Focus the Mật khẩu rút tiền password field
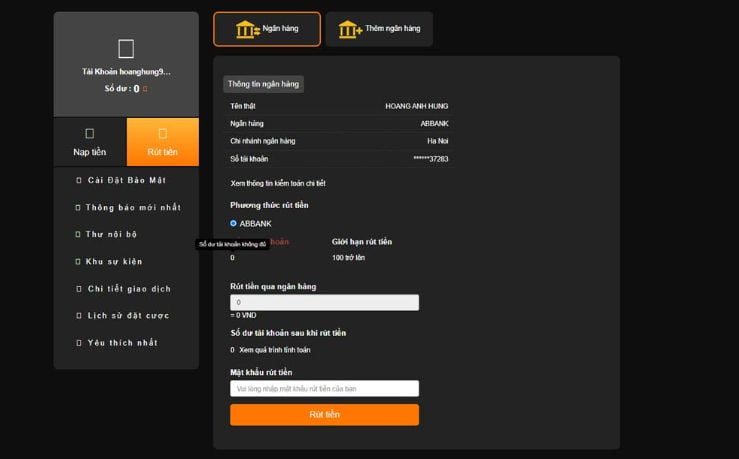 tap(324, 389)
